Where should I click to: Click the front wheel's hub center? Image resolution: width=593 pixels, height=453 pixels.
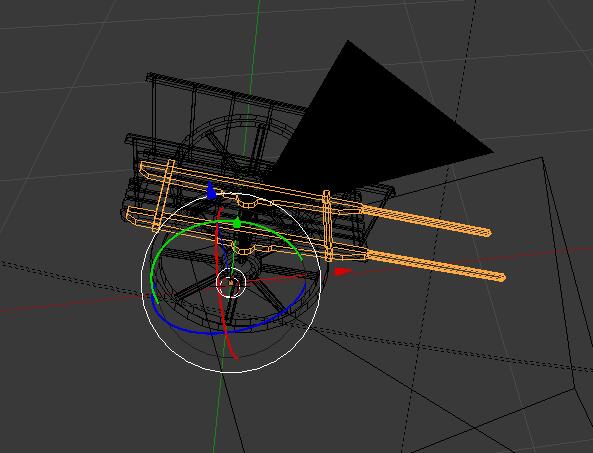(231, 283)
